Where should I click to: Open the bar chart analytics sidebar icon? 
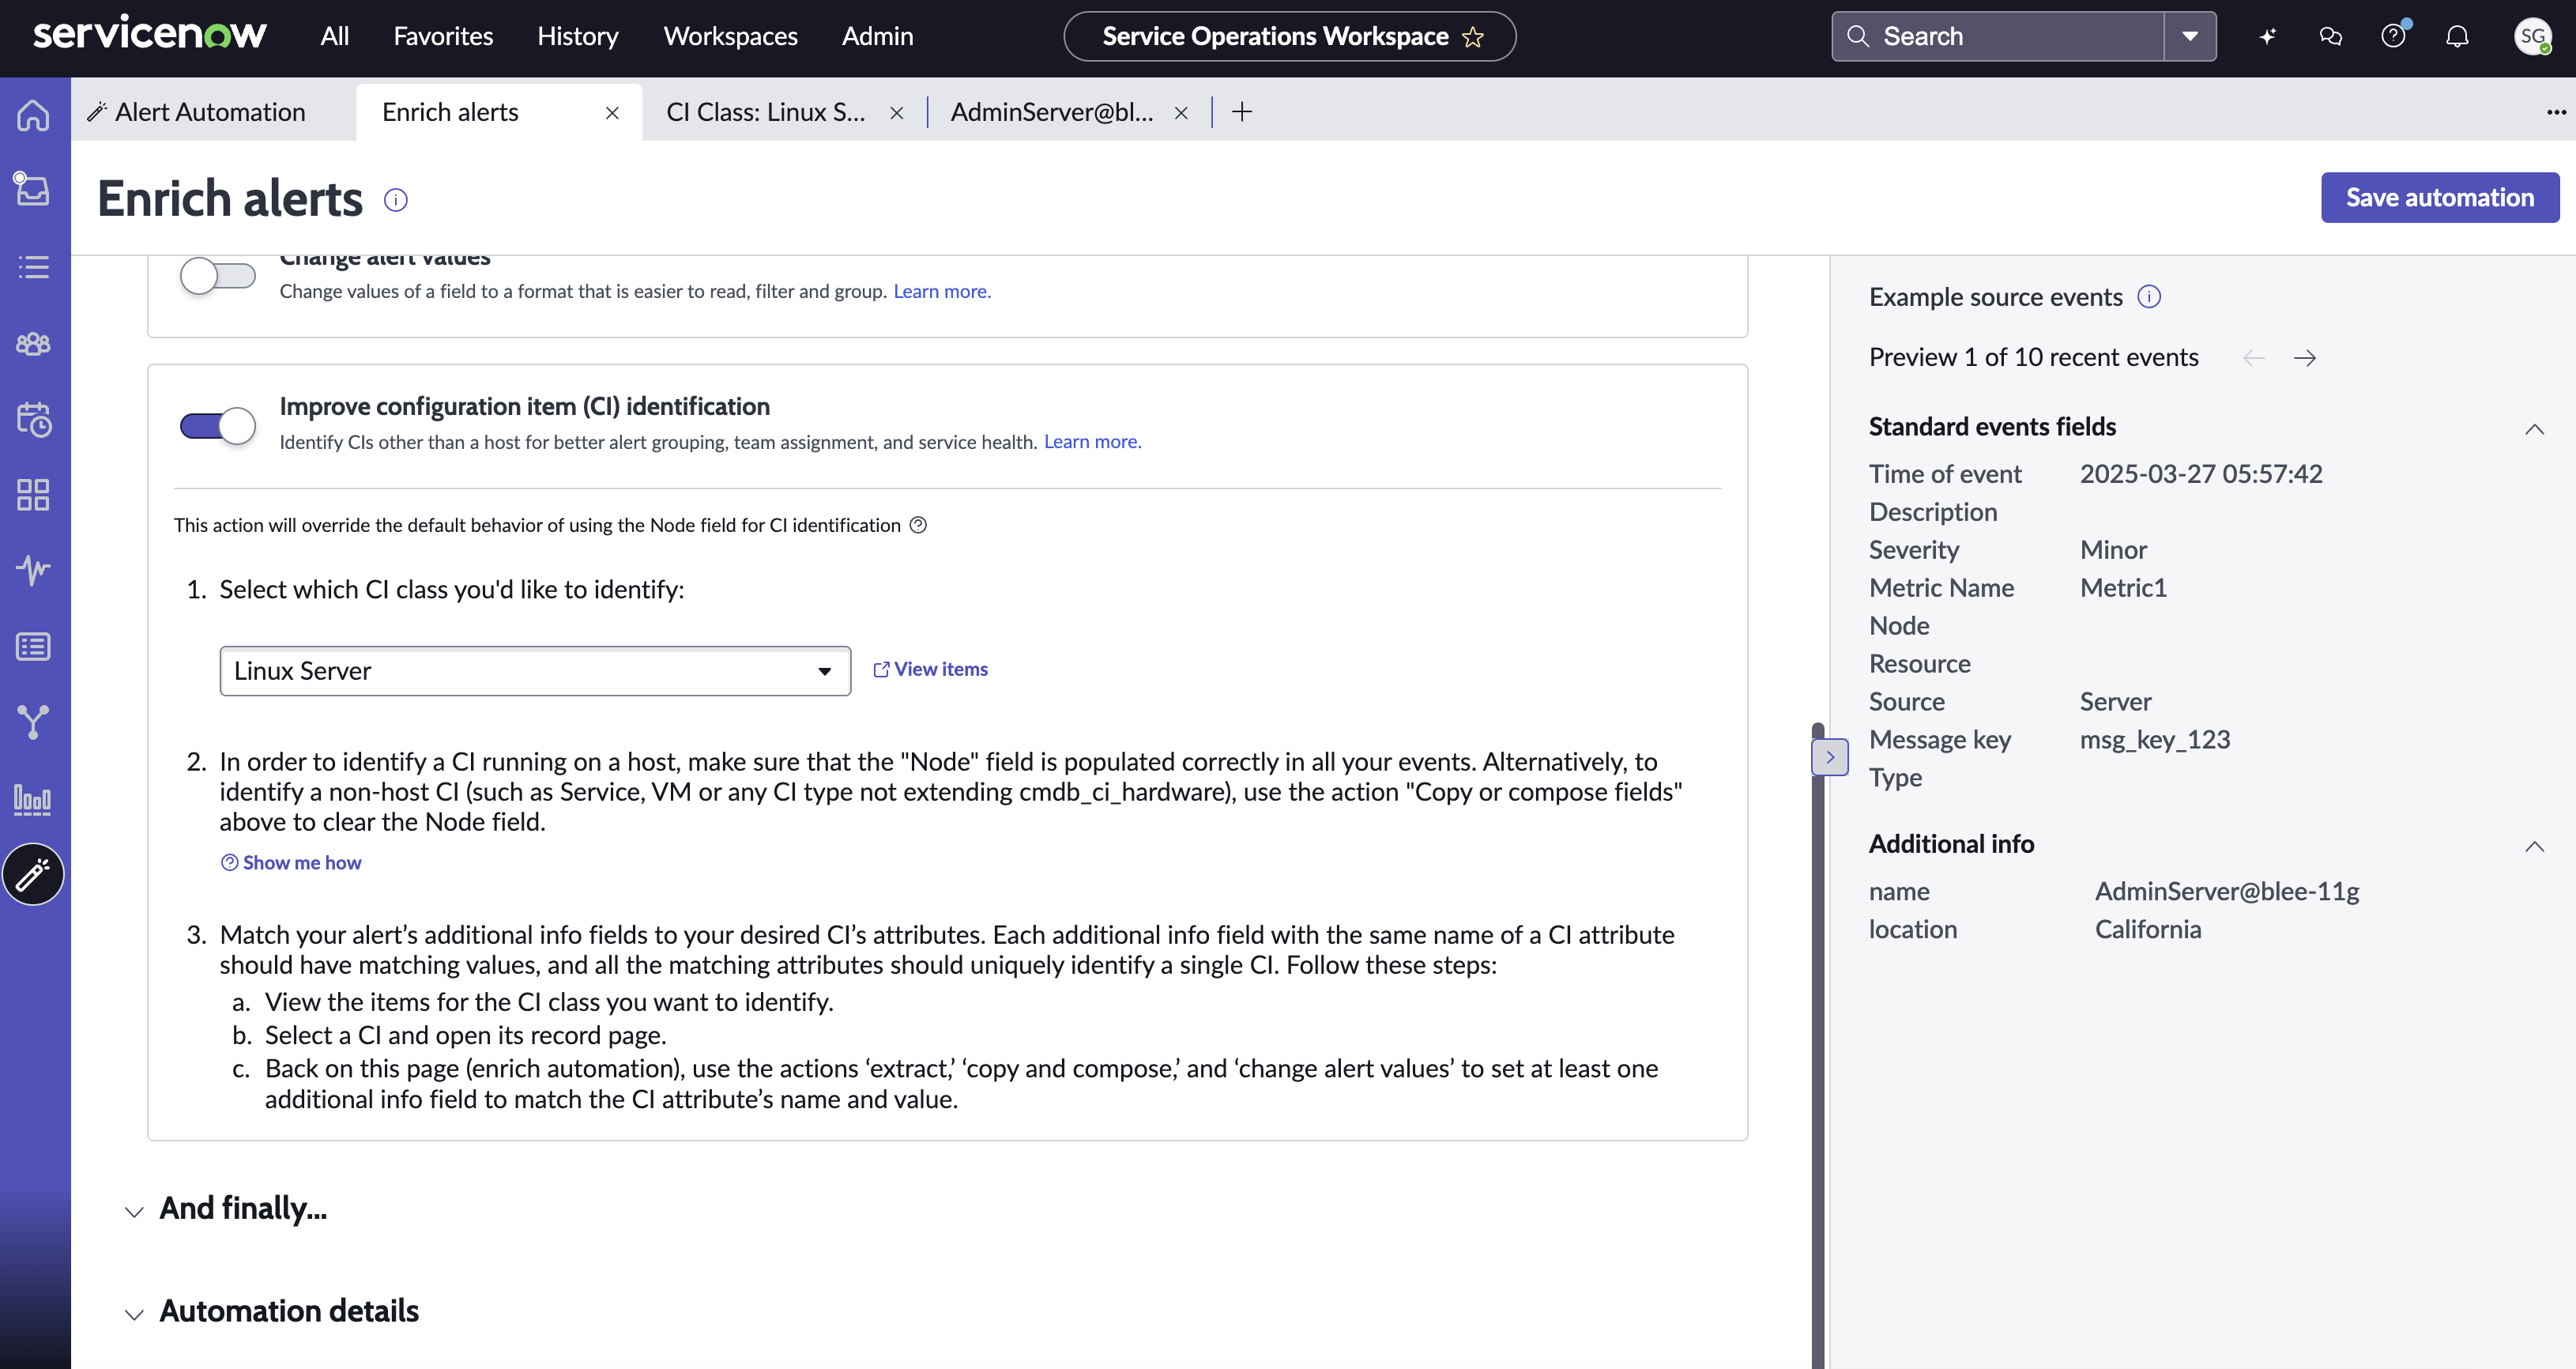[33, 799]
